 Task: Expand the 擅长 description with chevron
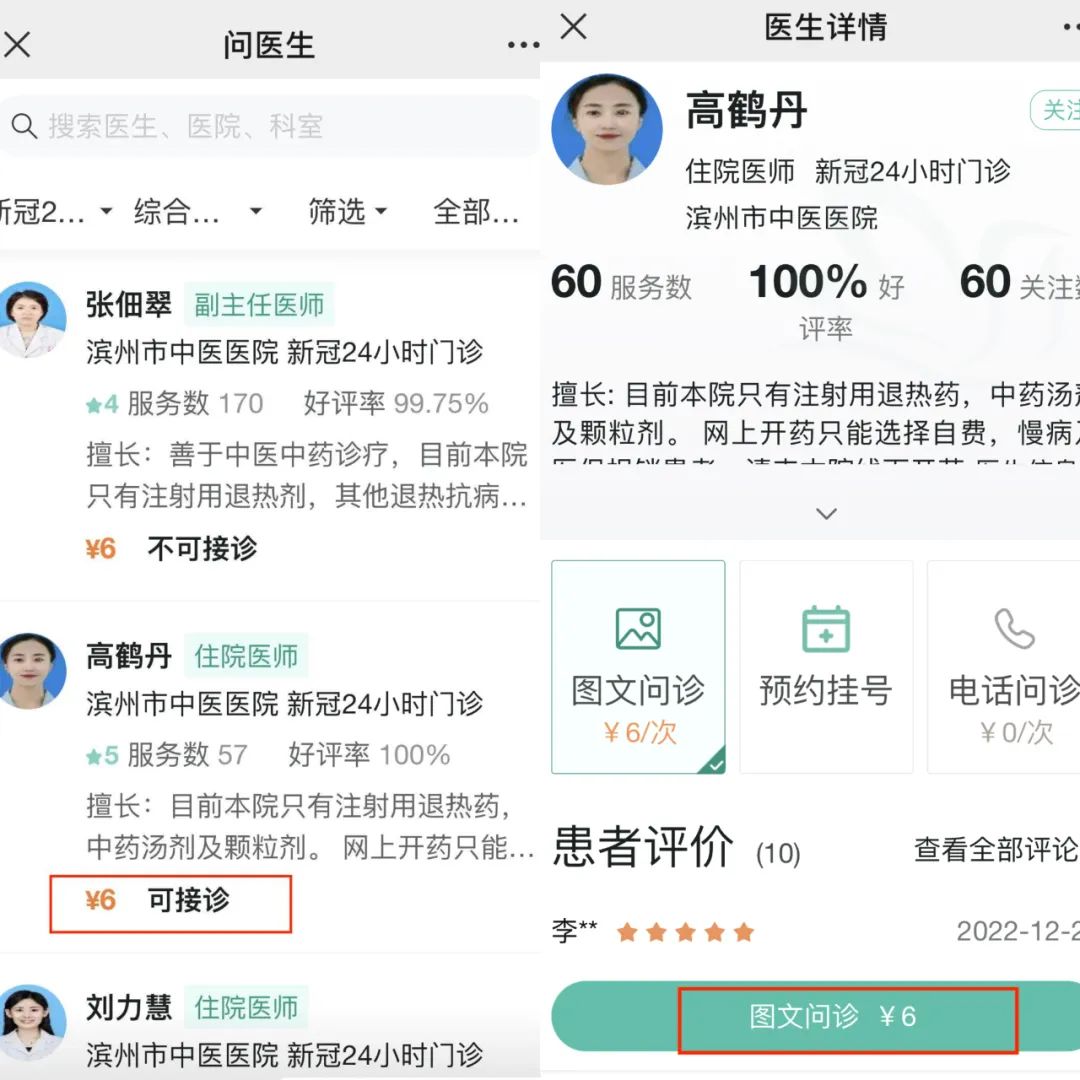point(826,514)
